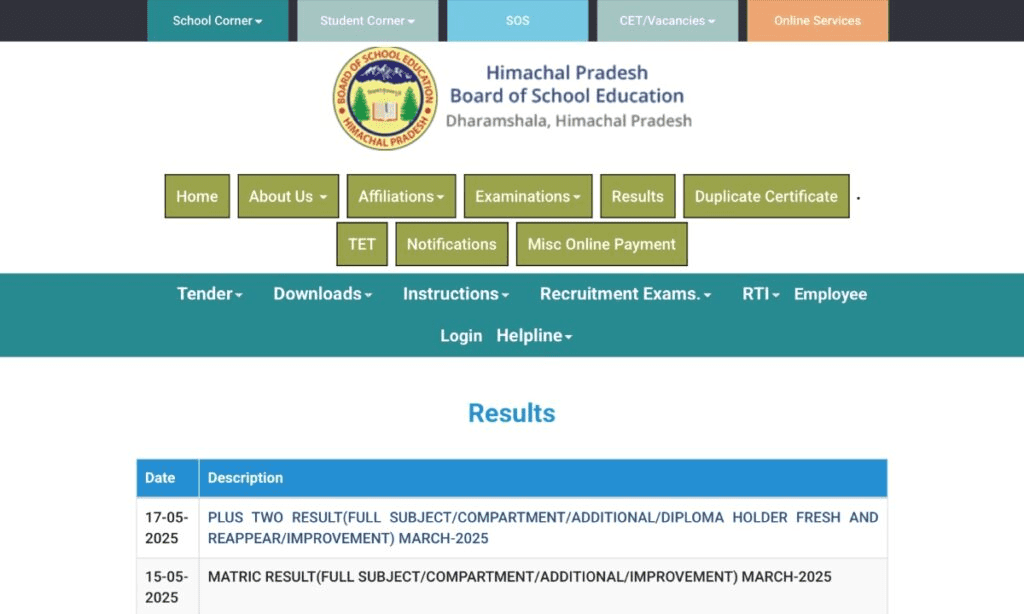
Task: Open the Login link
Action: [x=461, y=336]
